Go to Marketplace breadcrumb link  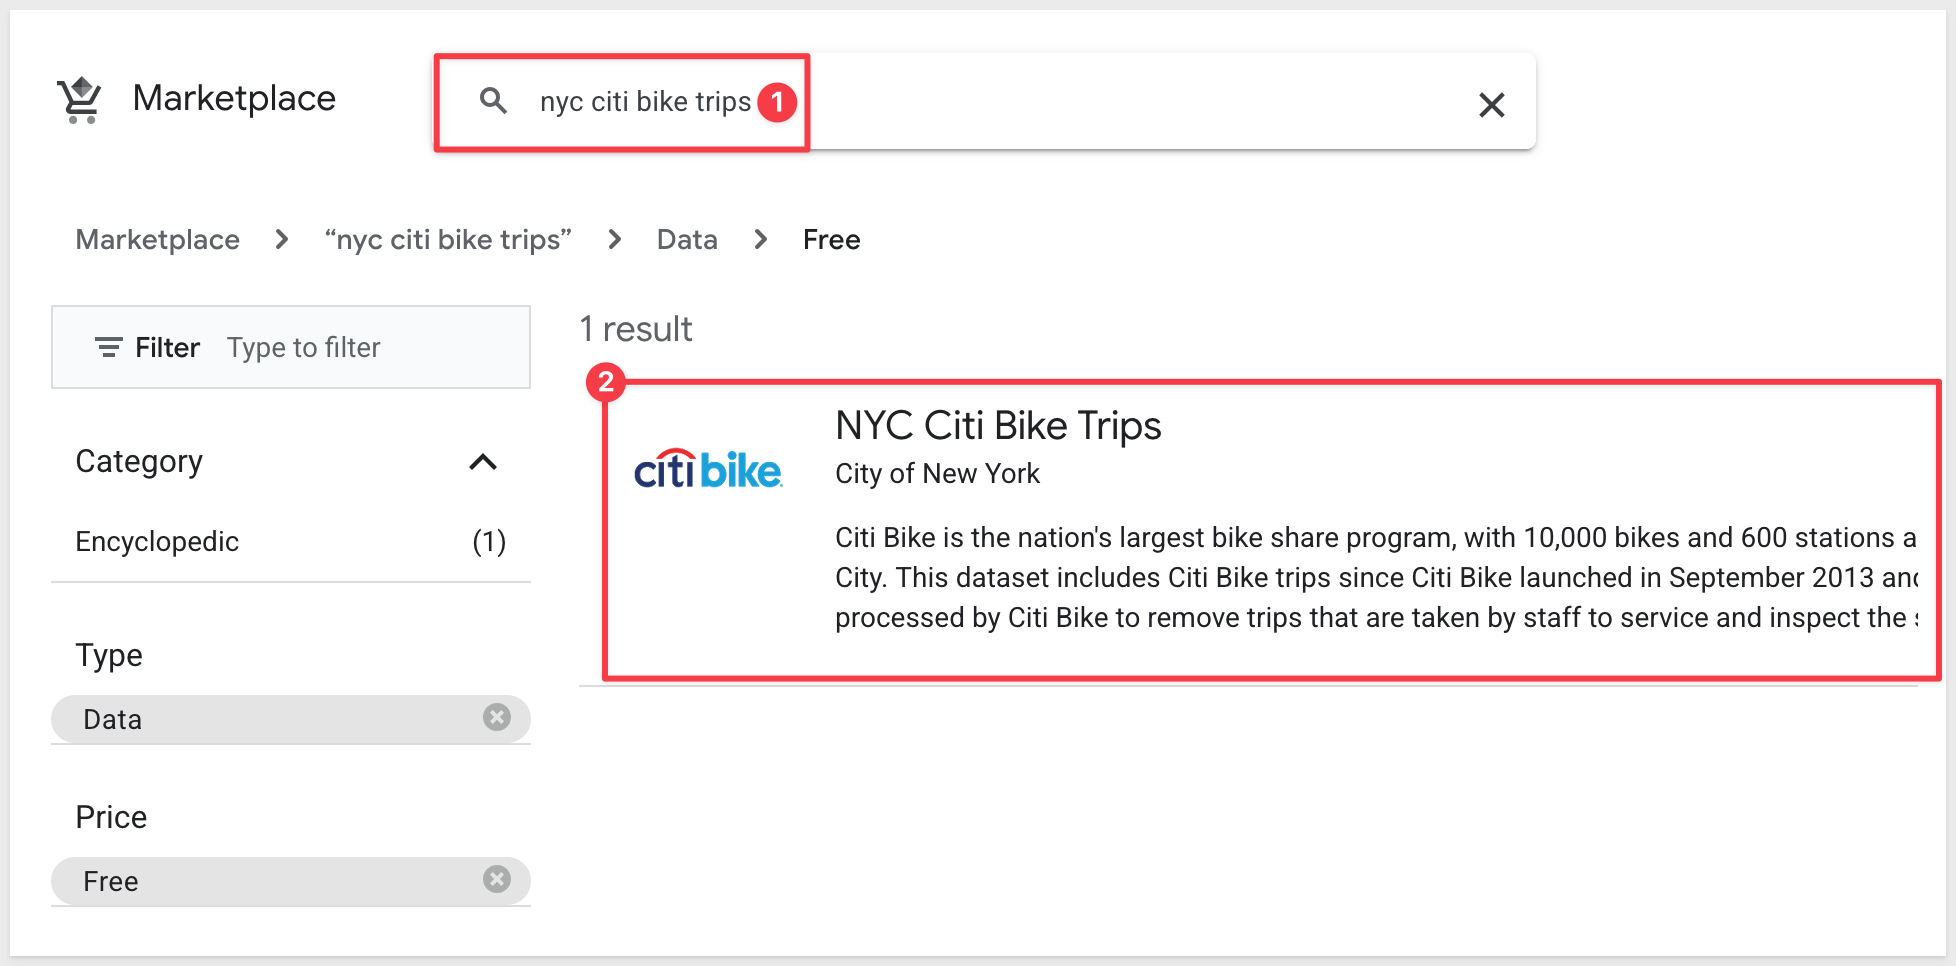coord(158,240)
